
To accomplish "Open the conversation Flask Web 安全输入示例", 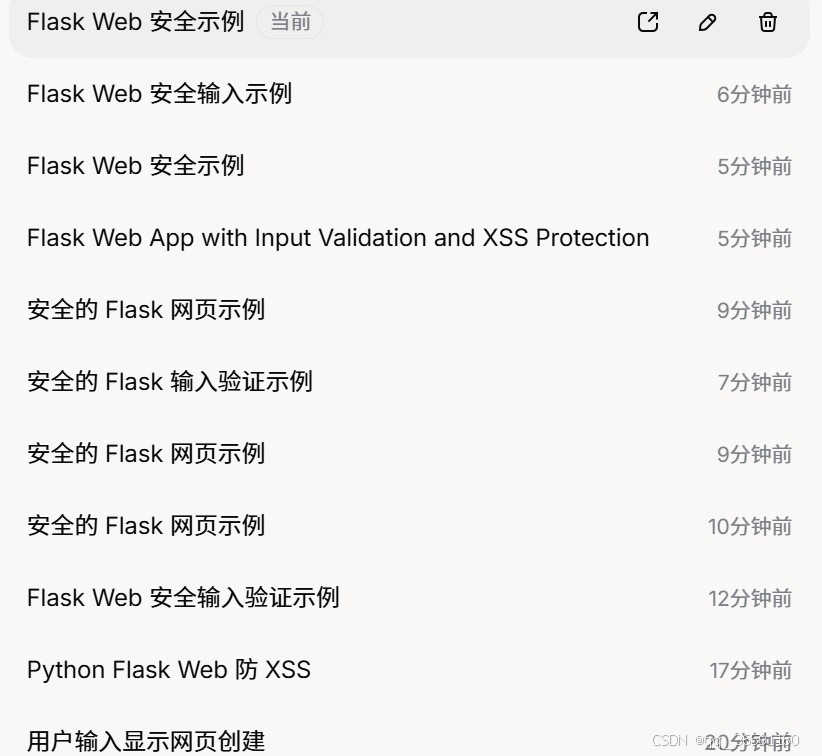I will click(x=160, y=94).
